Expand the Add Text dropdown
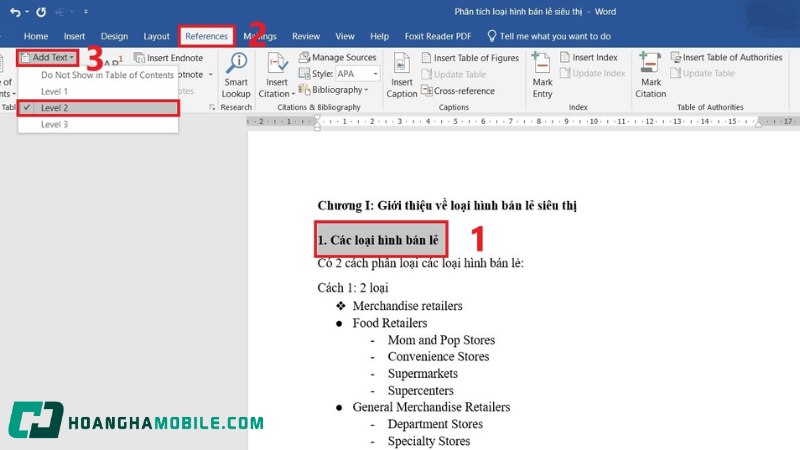The height and width of the screenshot is (450, 800). point(49,58)
